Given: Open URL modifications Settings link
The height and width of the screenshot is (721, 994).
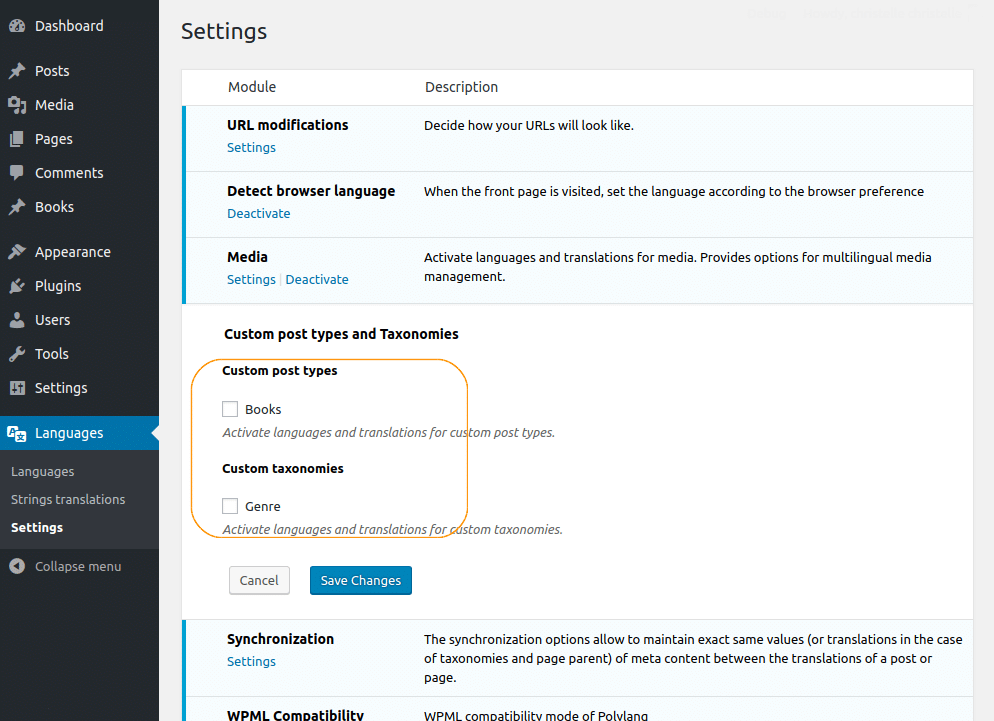Looking at the screenshot, I should (x=251, y=147).
